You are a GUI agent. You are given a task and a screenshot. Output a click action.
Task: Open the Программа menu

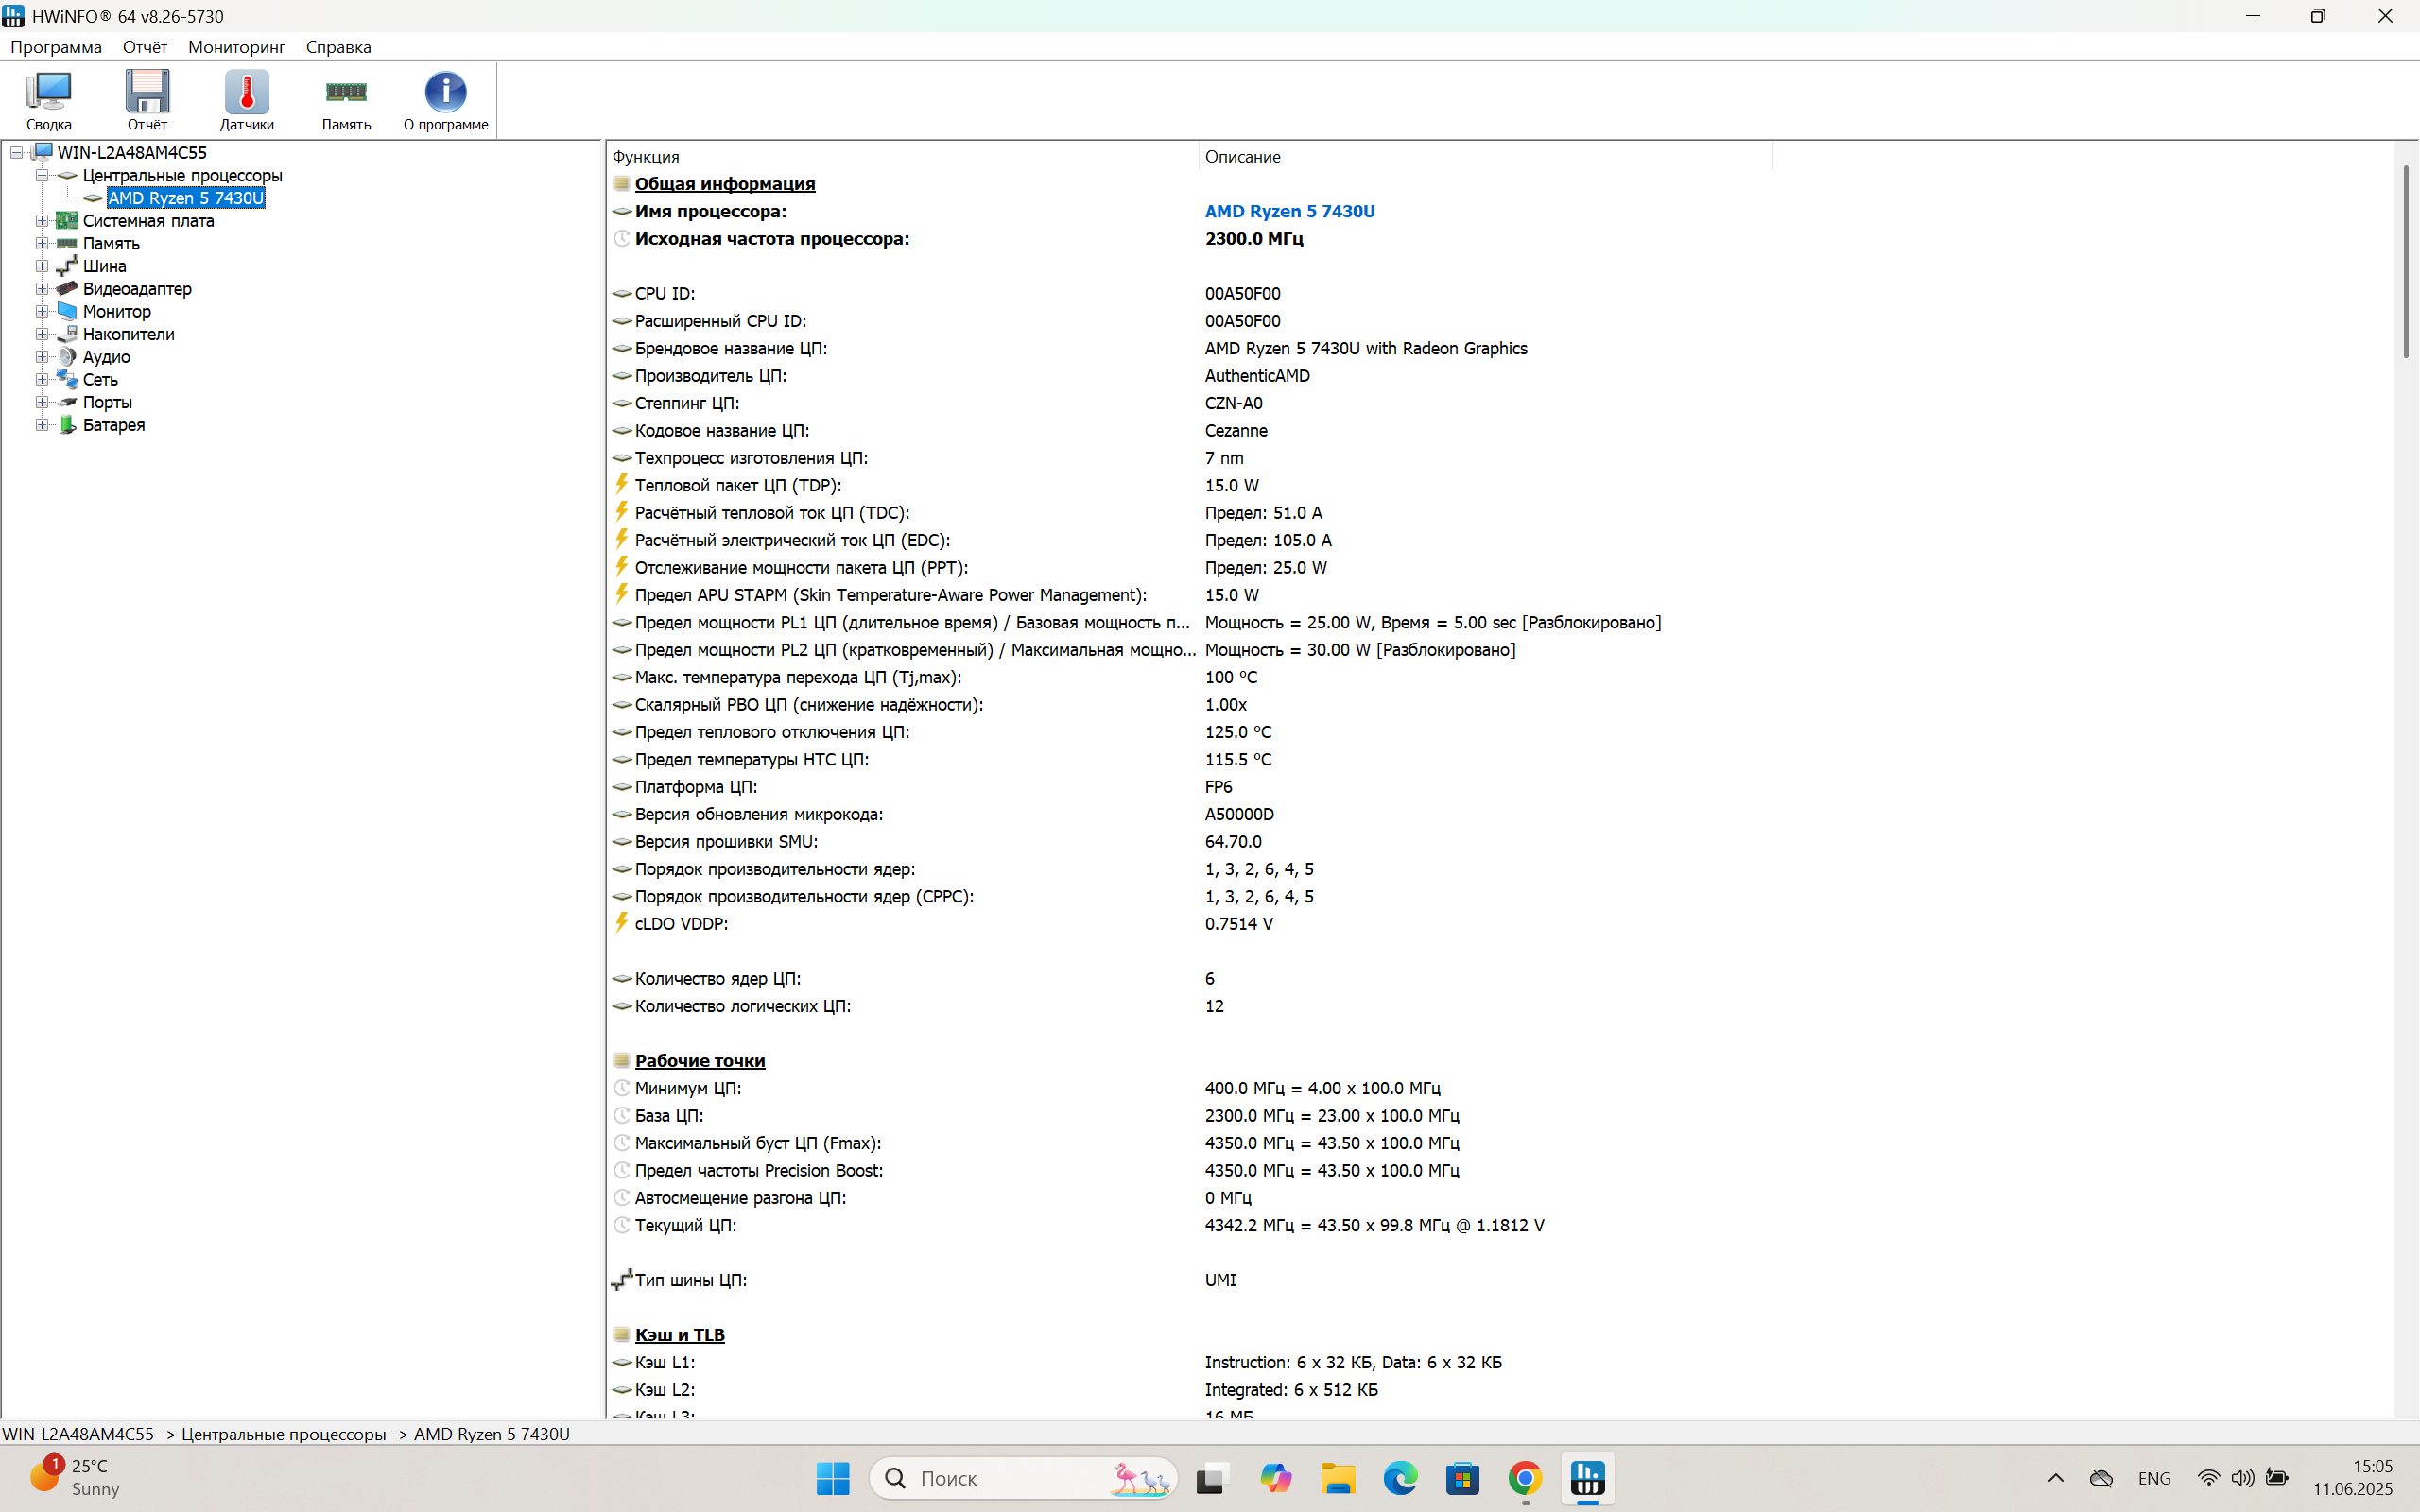[56, 47]
